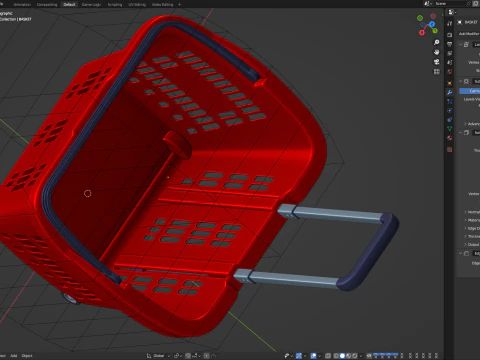This screenshot has height=360, width=480.
Task: Open the Object menu in viewport header
Action: [27, 356]
